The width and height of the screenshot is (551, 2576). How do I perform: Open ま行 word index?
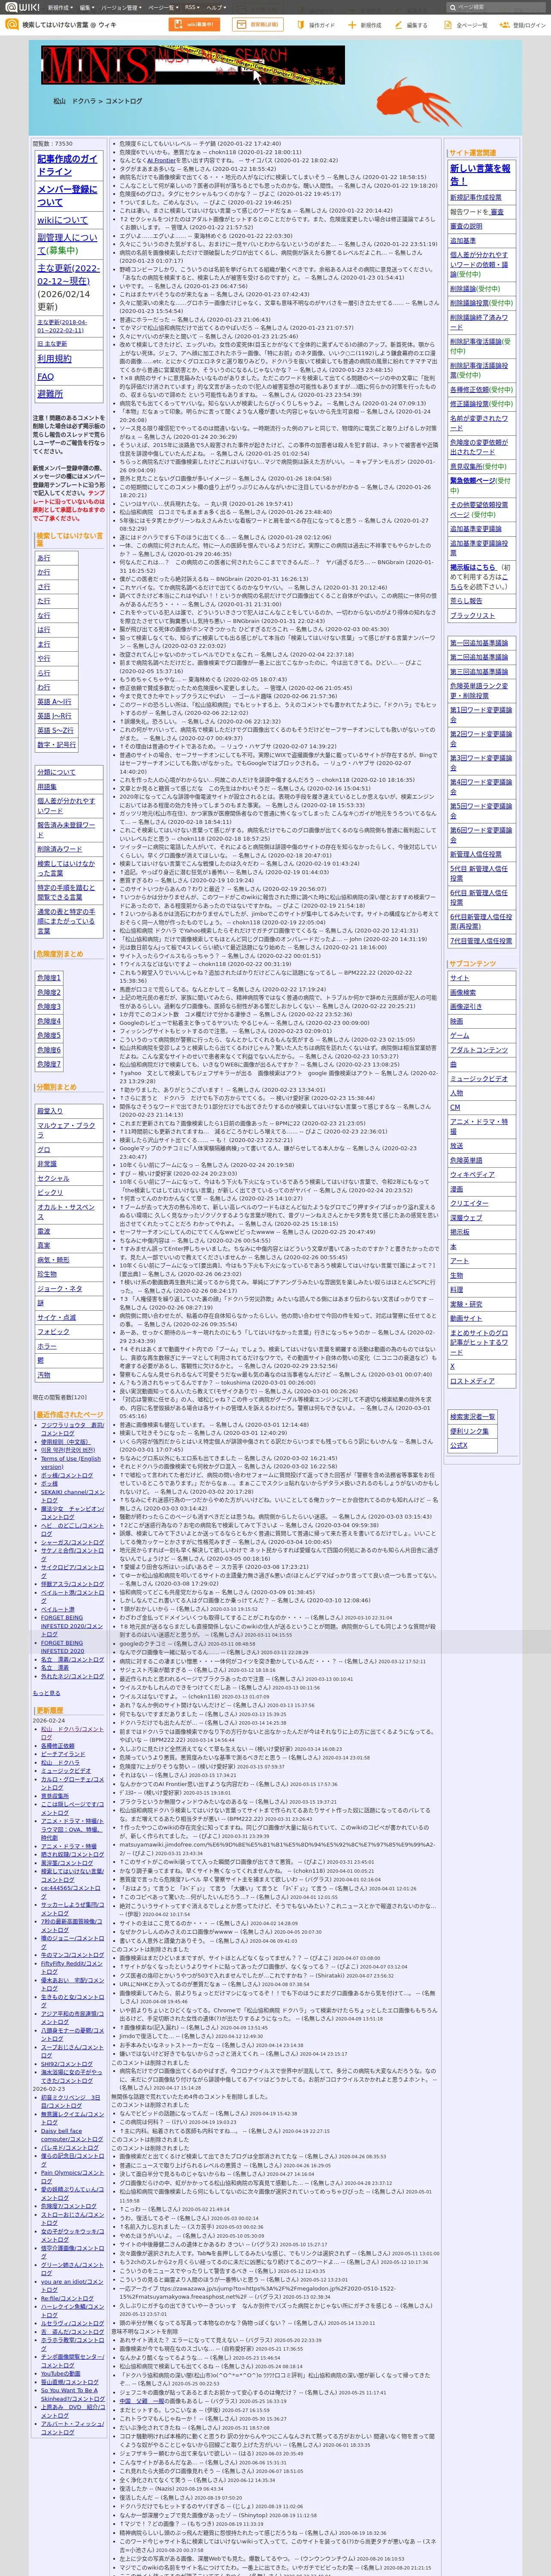[x=44, y=644]
